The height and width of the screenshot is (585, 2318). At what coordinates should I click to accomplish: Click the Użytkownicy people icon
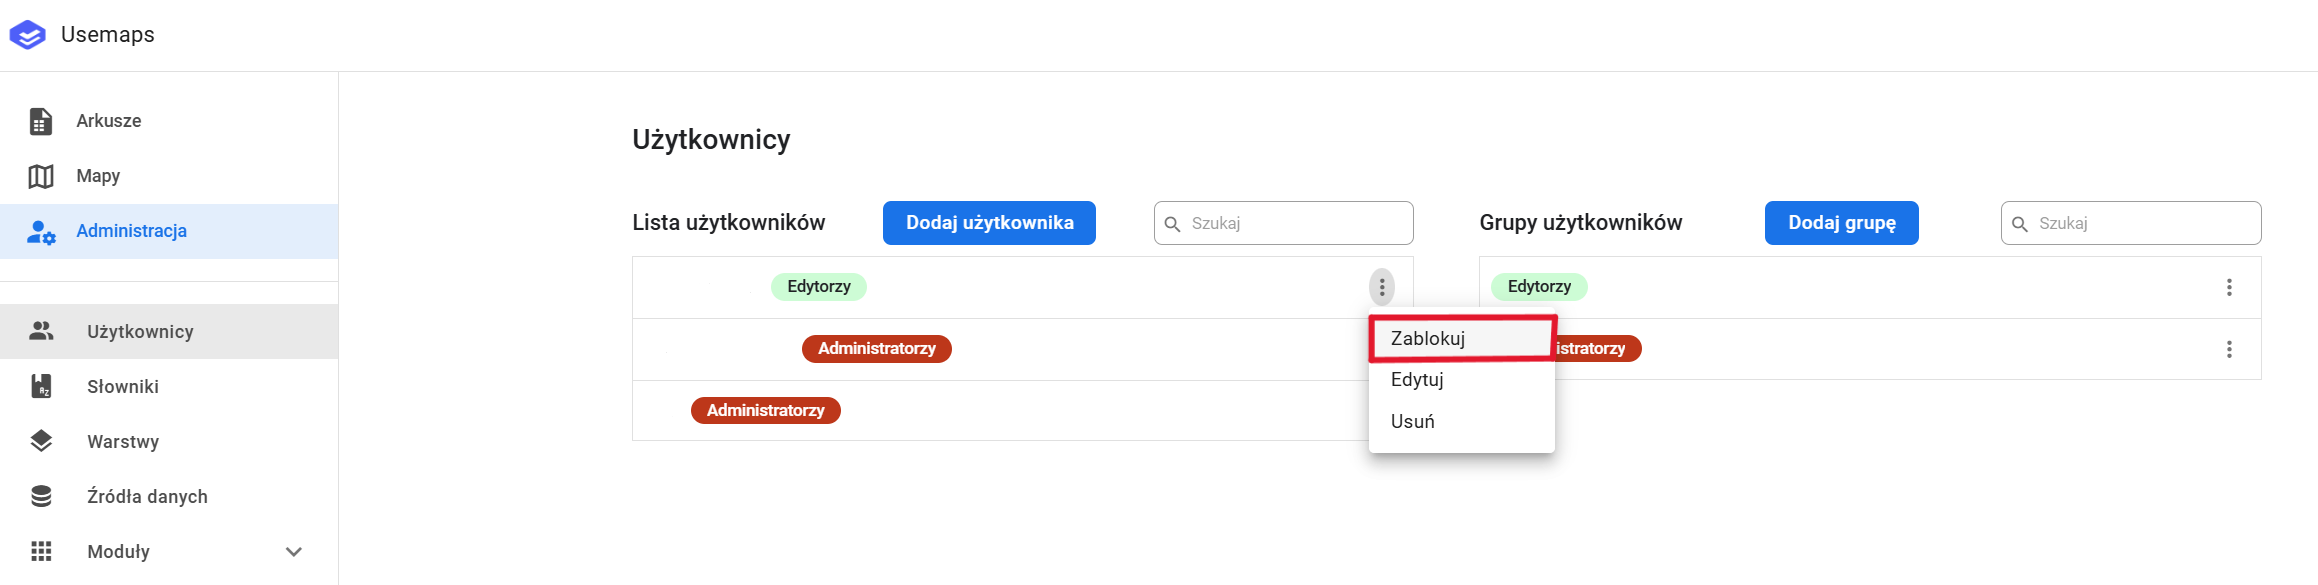(x=41, y=331)
